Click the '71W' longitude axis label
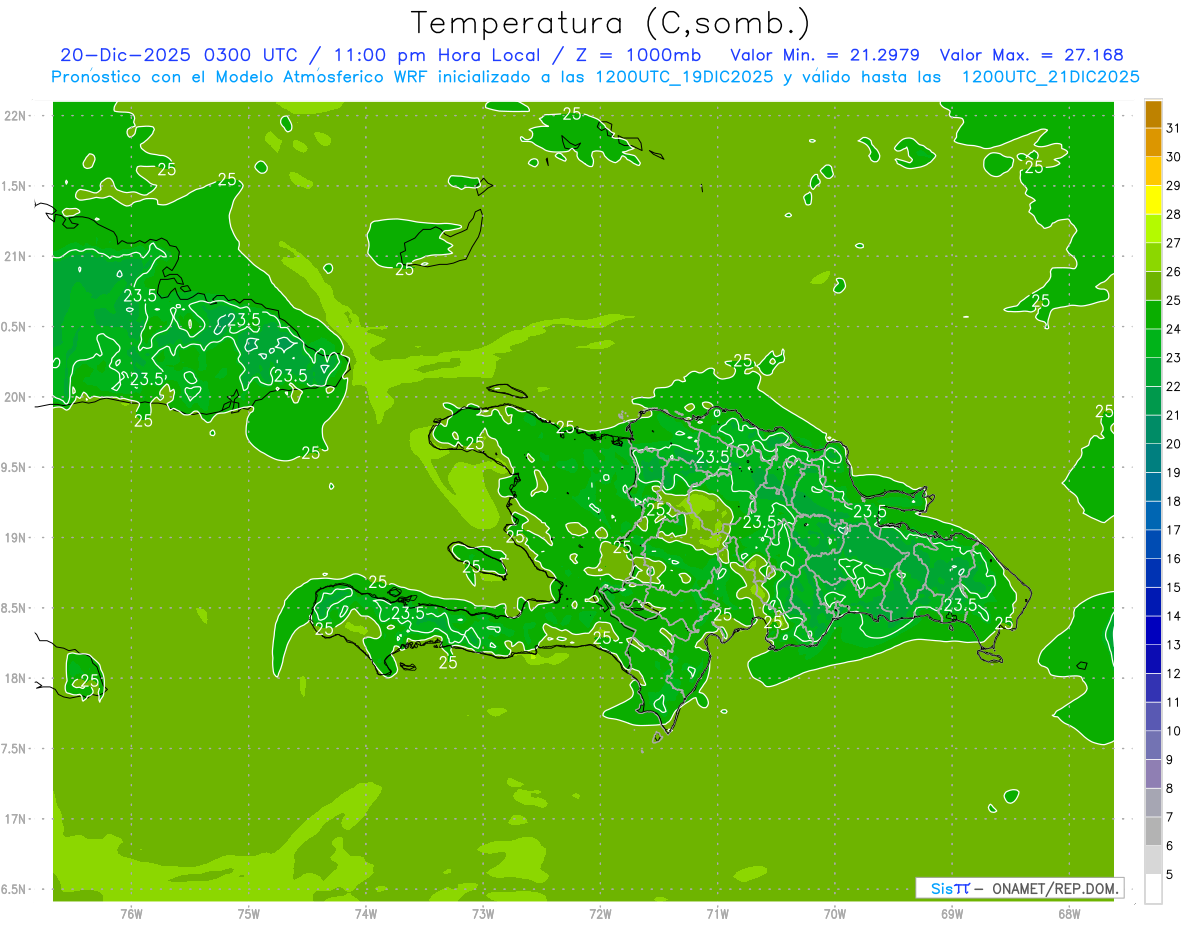Screen dimensions: 1200x927 point(717,914)
